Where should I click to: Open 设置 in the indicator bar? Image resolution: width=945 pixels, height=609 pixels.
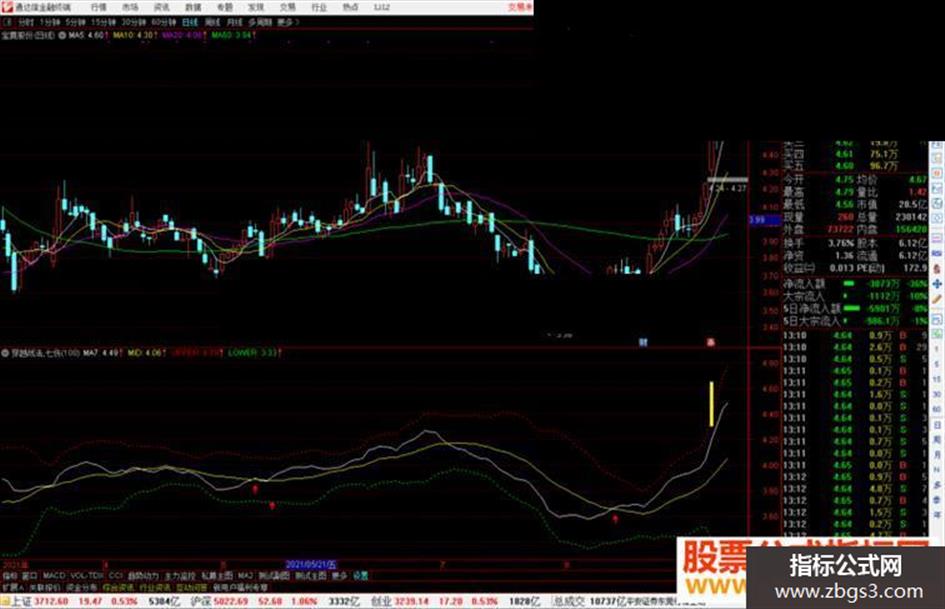tap(360, 576)
